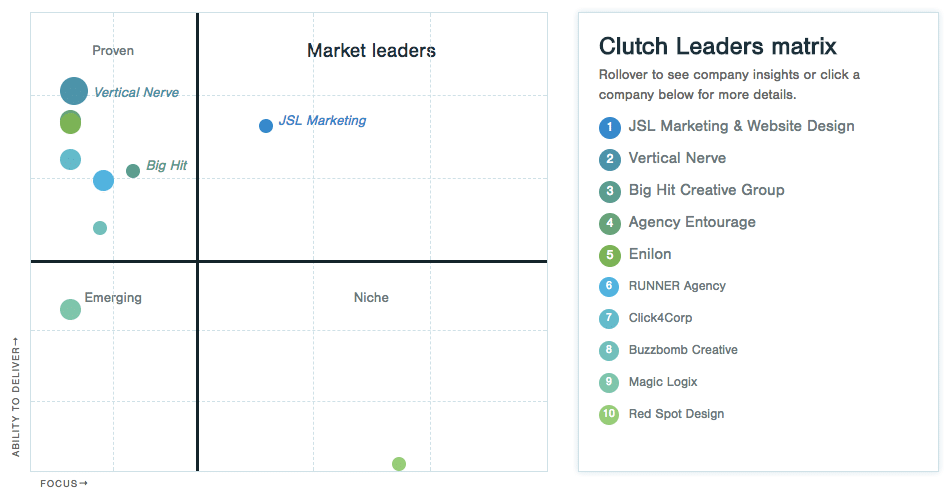The width and height of the screenshot is (944, 490).
Task: Open Agency Entourage company details
Action: pos(692,222)
